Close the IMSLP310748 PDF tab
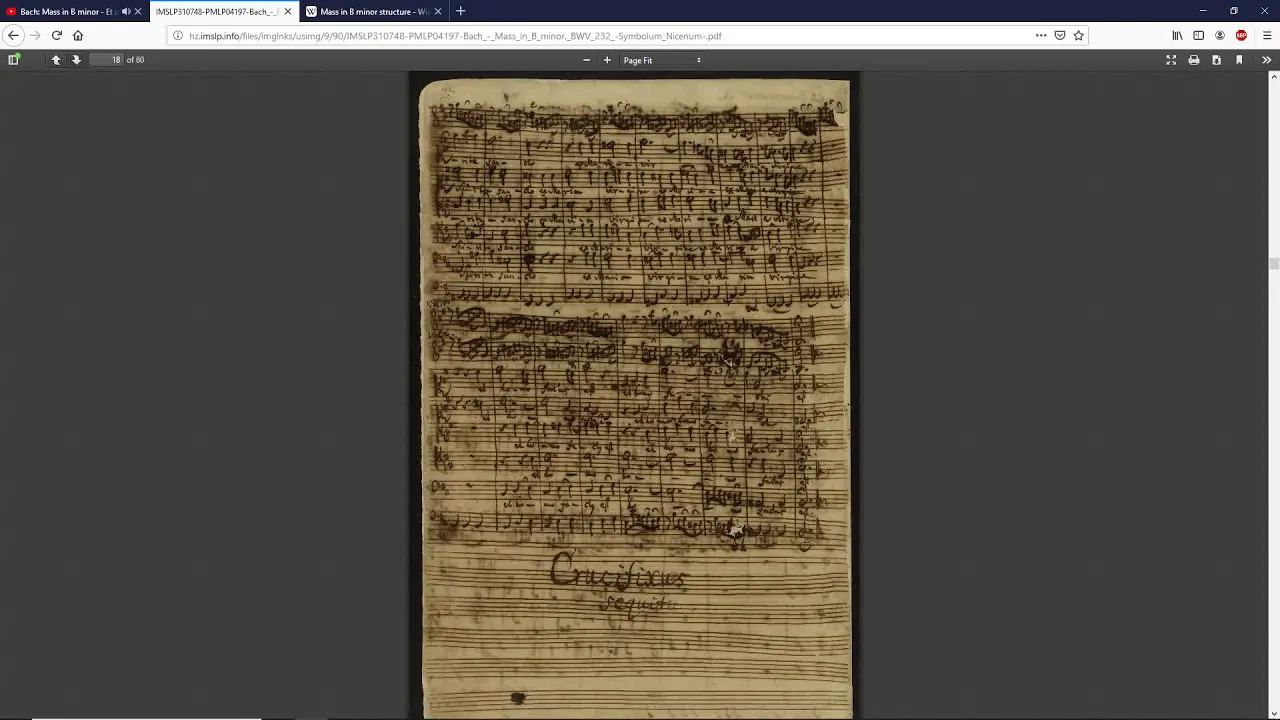 pos(288,11)
